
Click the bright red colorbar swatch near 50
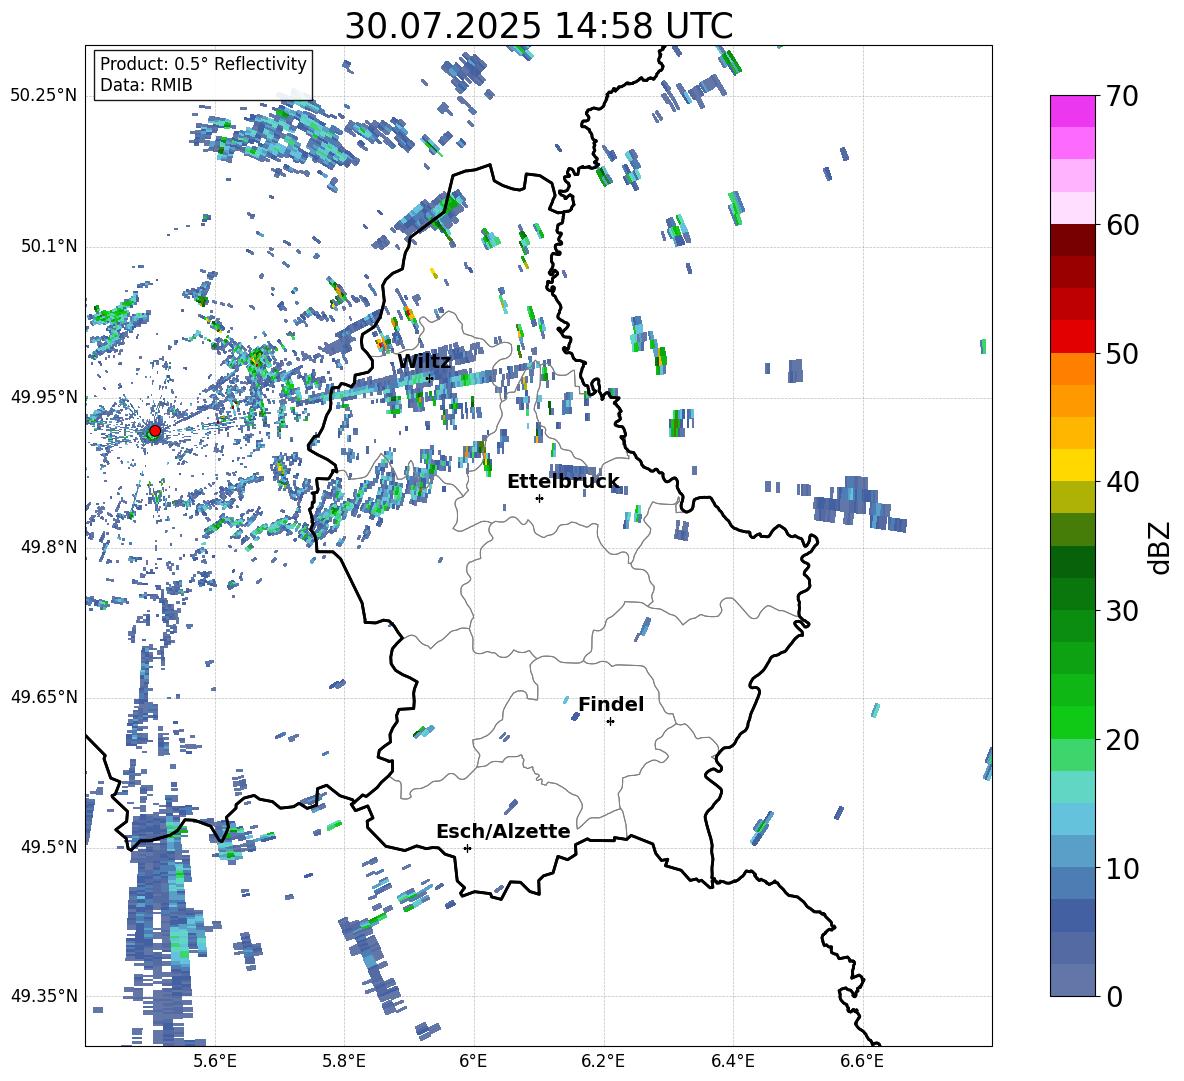pyautogui.click(x=1072, y=337)
